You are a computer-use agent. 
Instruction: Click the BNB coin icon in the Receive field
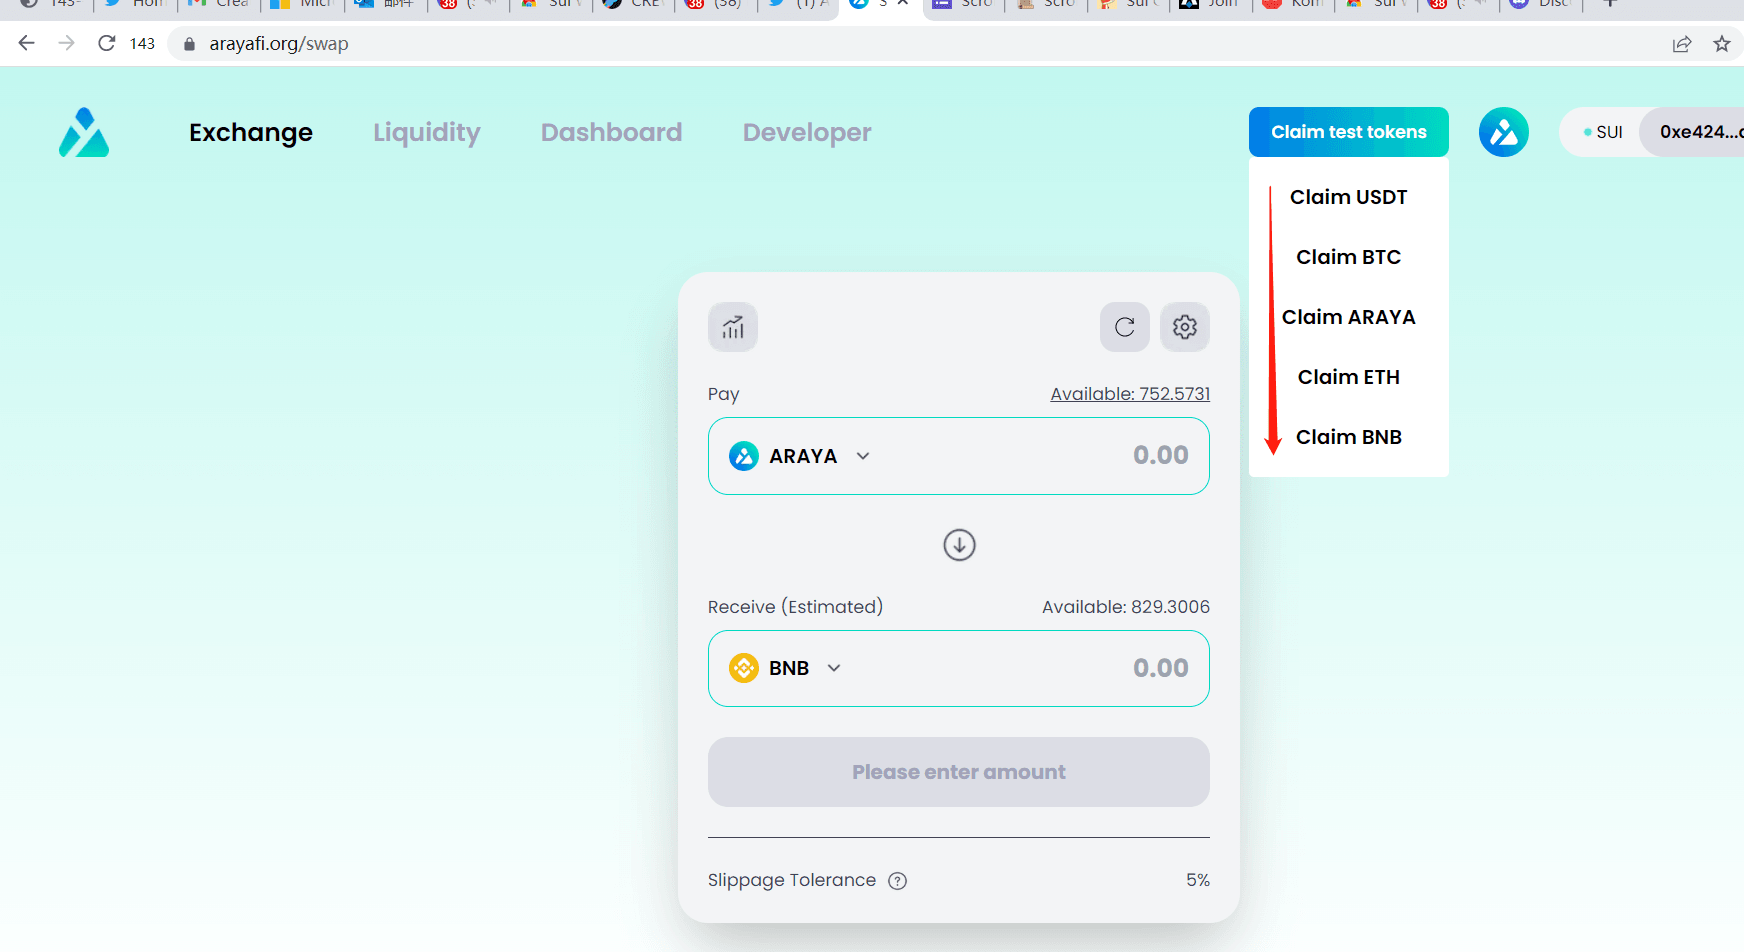point(744,668)
